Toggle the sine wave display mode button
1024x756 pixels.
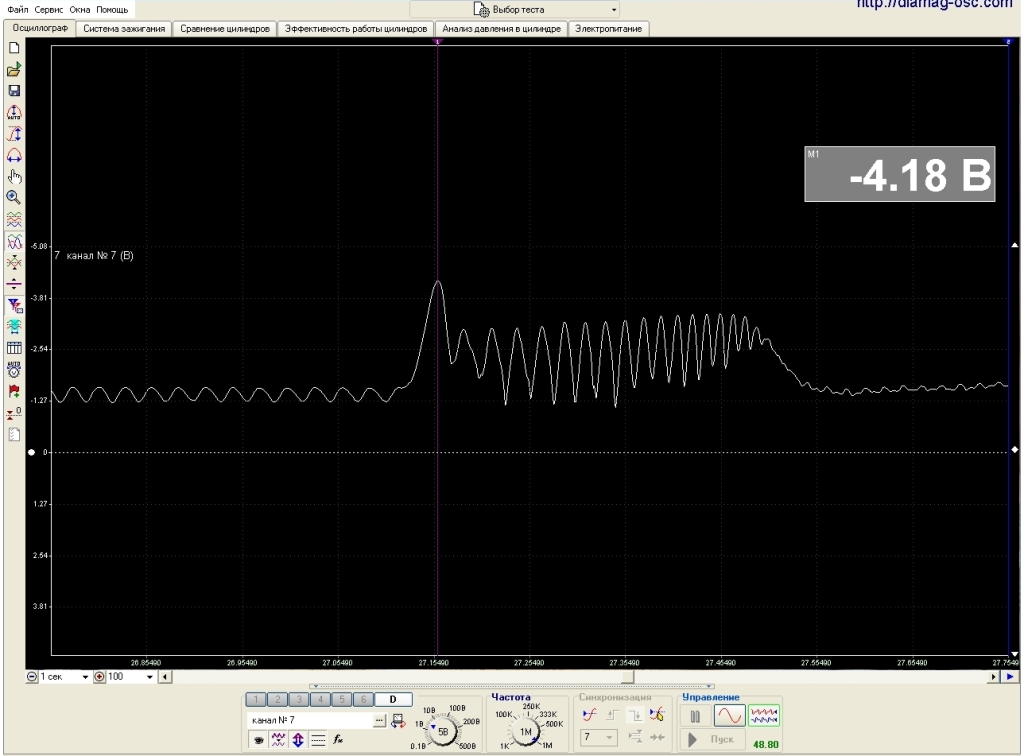pyautogui.click(x=729, y=716)
